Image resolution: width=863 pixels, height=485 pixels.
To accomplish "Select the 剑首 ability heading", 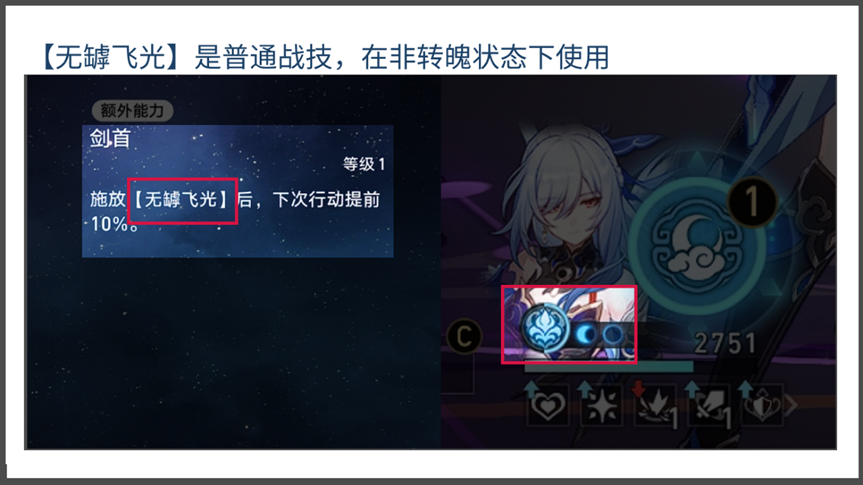I will (110, 138).
